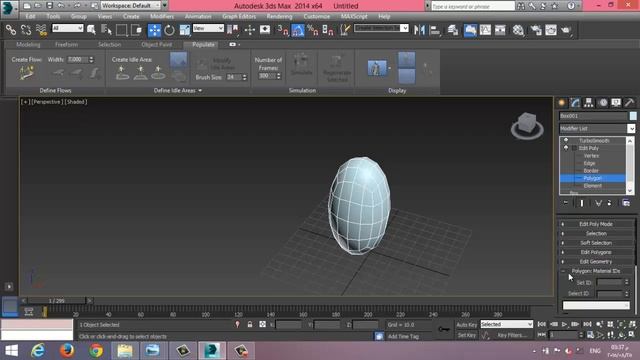Select the Link tool in main toolbar

(11, 30)
